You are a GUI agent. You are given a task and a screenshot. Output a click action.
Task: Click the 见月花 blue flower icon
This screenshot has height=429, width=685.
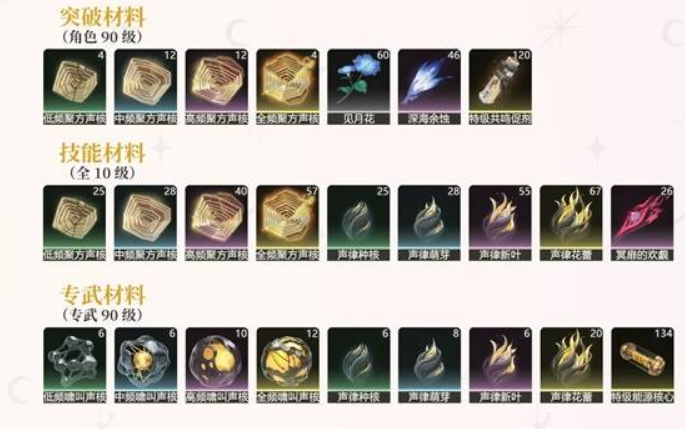tap(359, 86)
